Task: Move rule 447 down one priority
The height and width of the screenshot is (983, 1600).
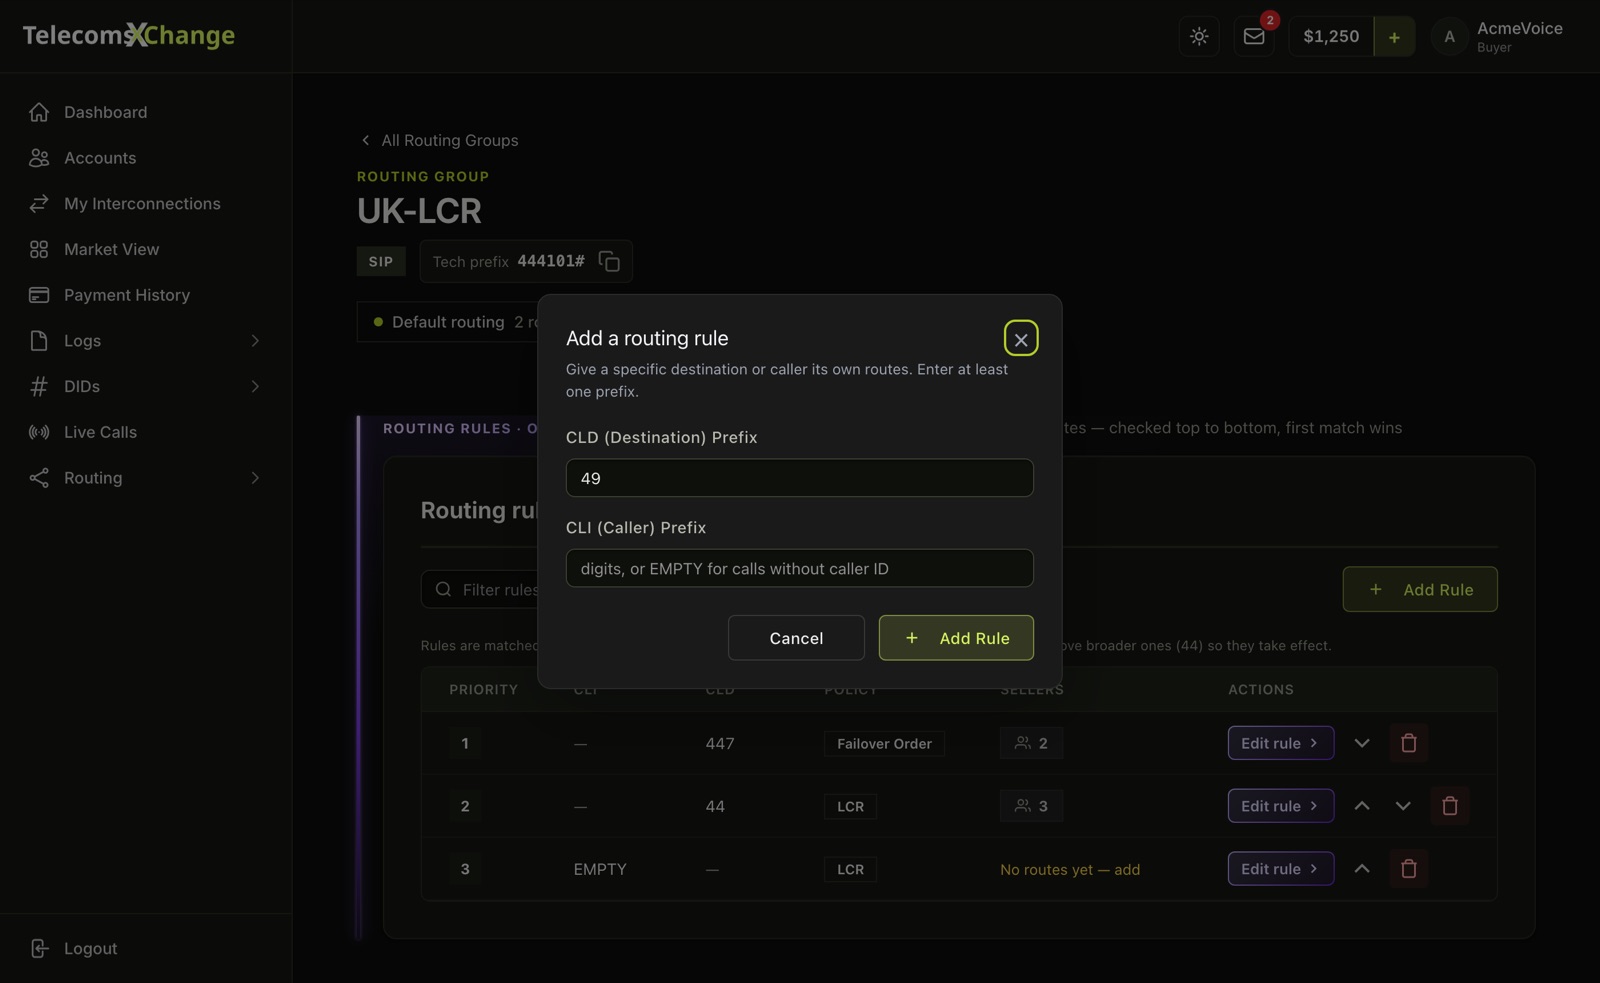Action: [x=1362, y=743]
